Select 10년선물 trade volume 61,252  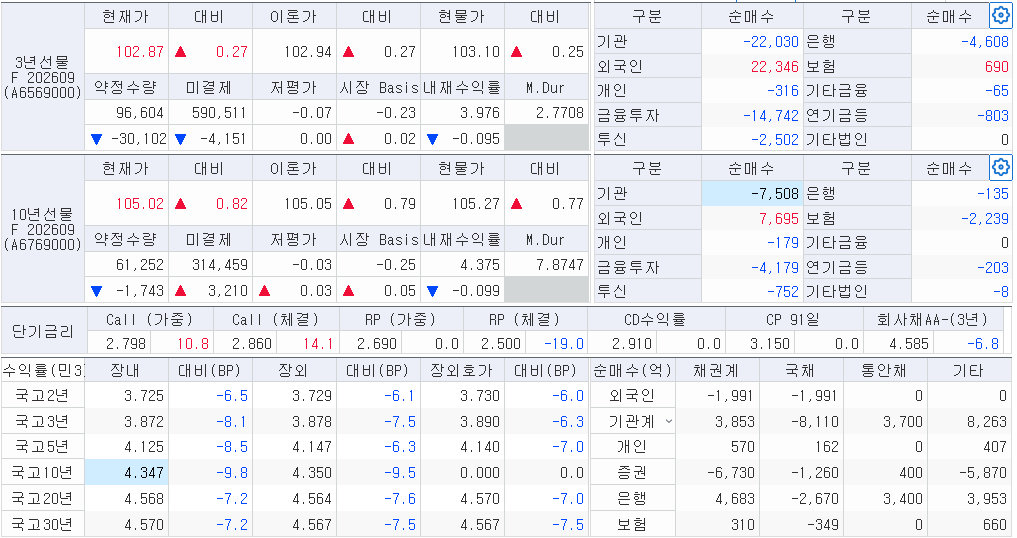[x=139, y=265]
